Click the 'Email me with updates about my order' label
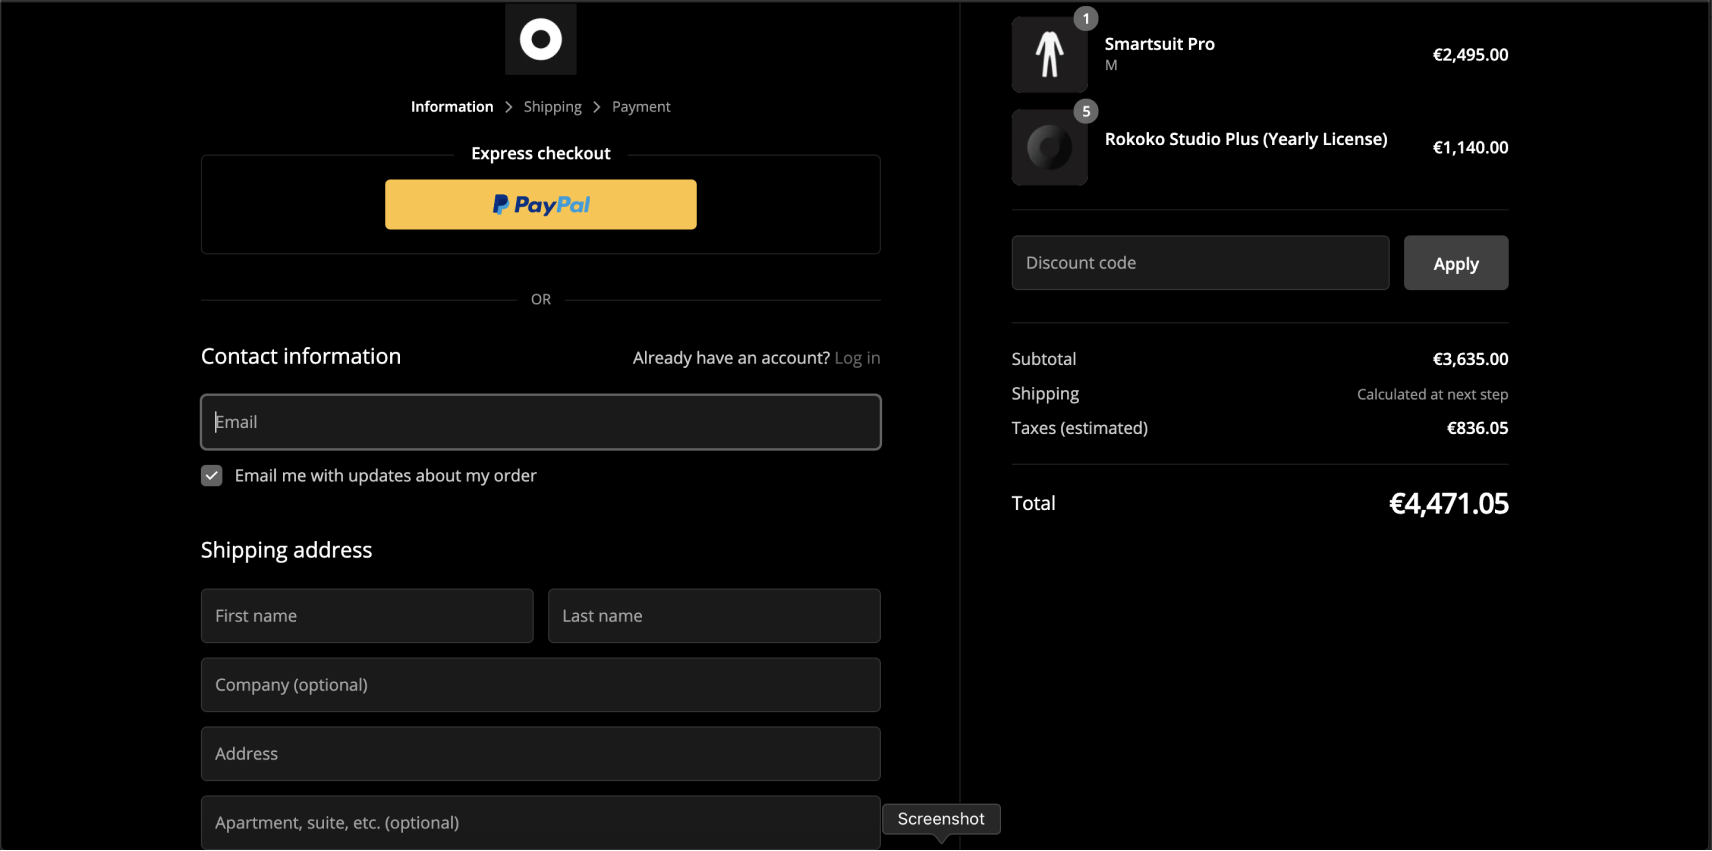 click(x=386, y=476)
